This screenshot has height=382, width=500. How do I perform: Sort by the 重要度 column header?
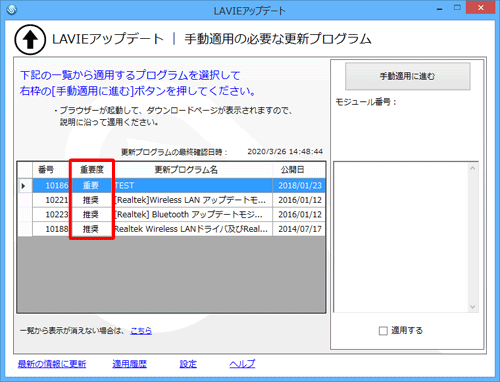(92, 170)
